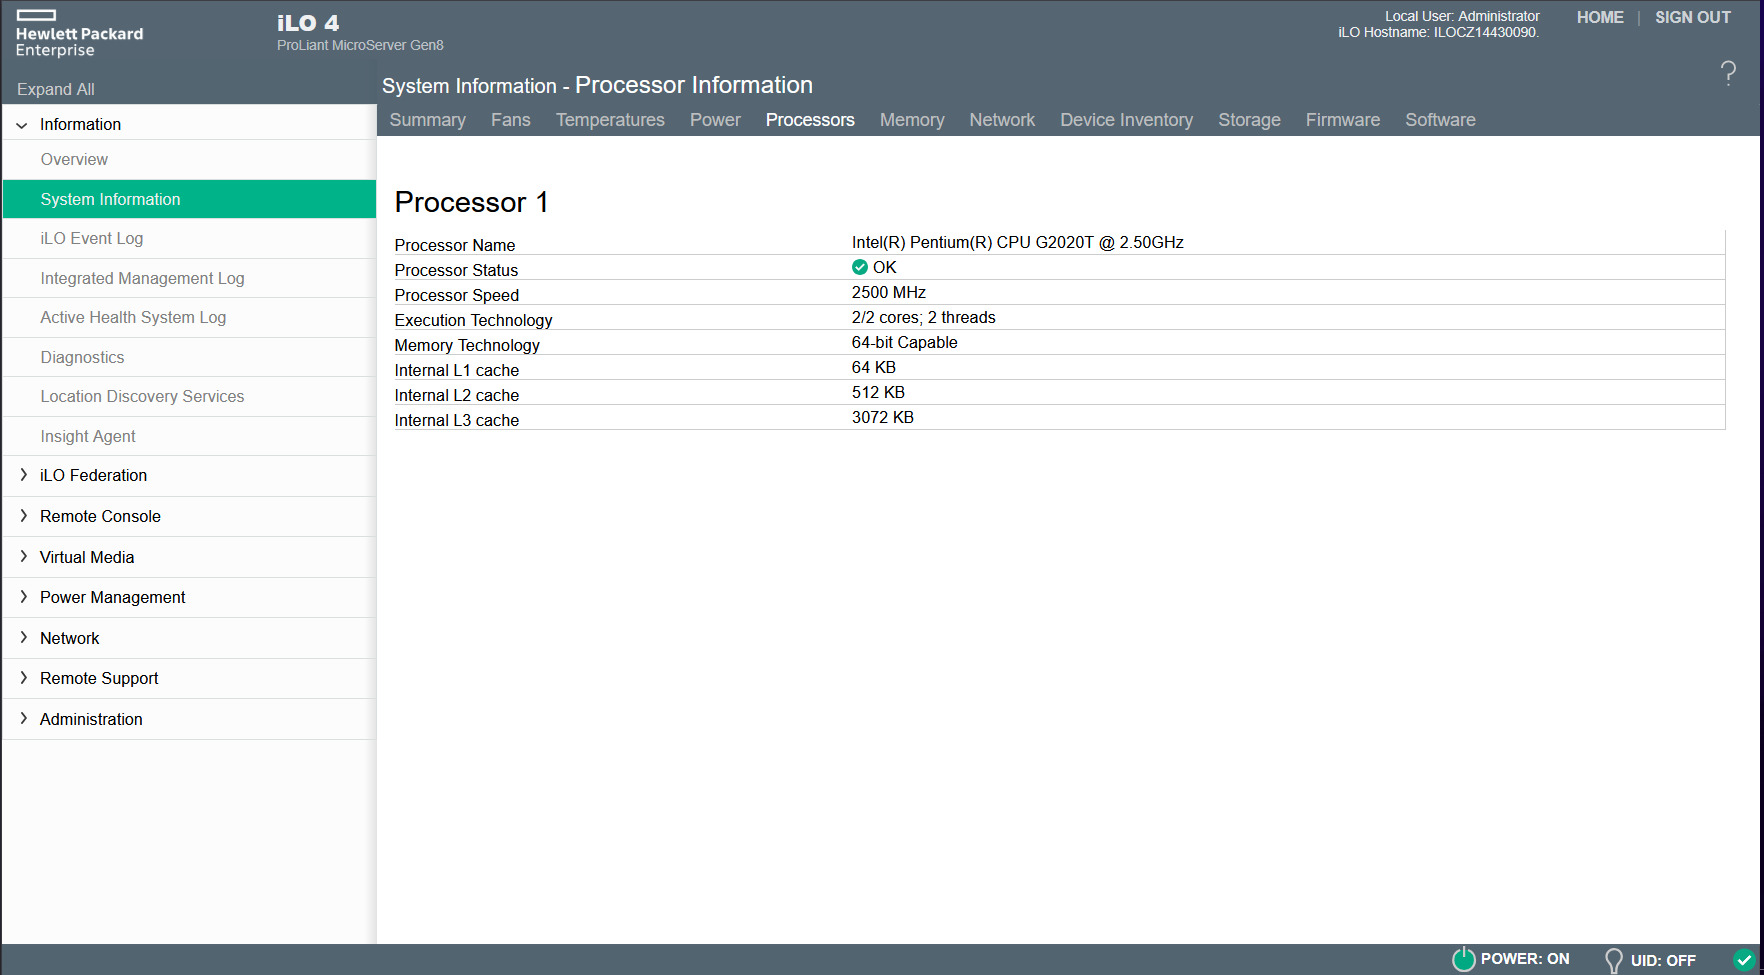
Task: Click the UID light bulb icon
Action: coord(1613,960)
